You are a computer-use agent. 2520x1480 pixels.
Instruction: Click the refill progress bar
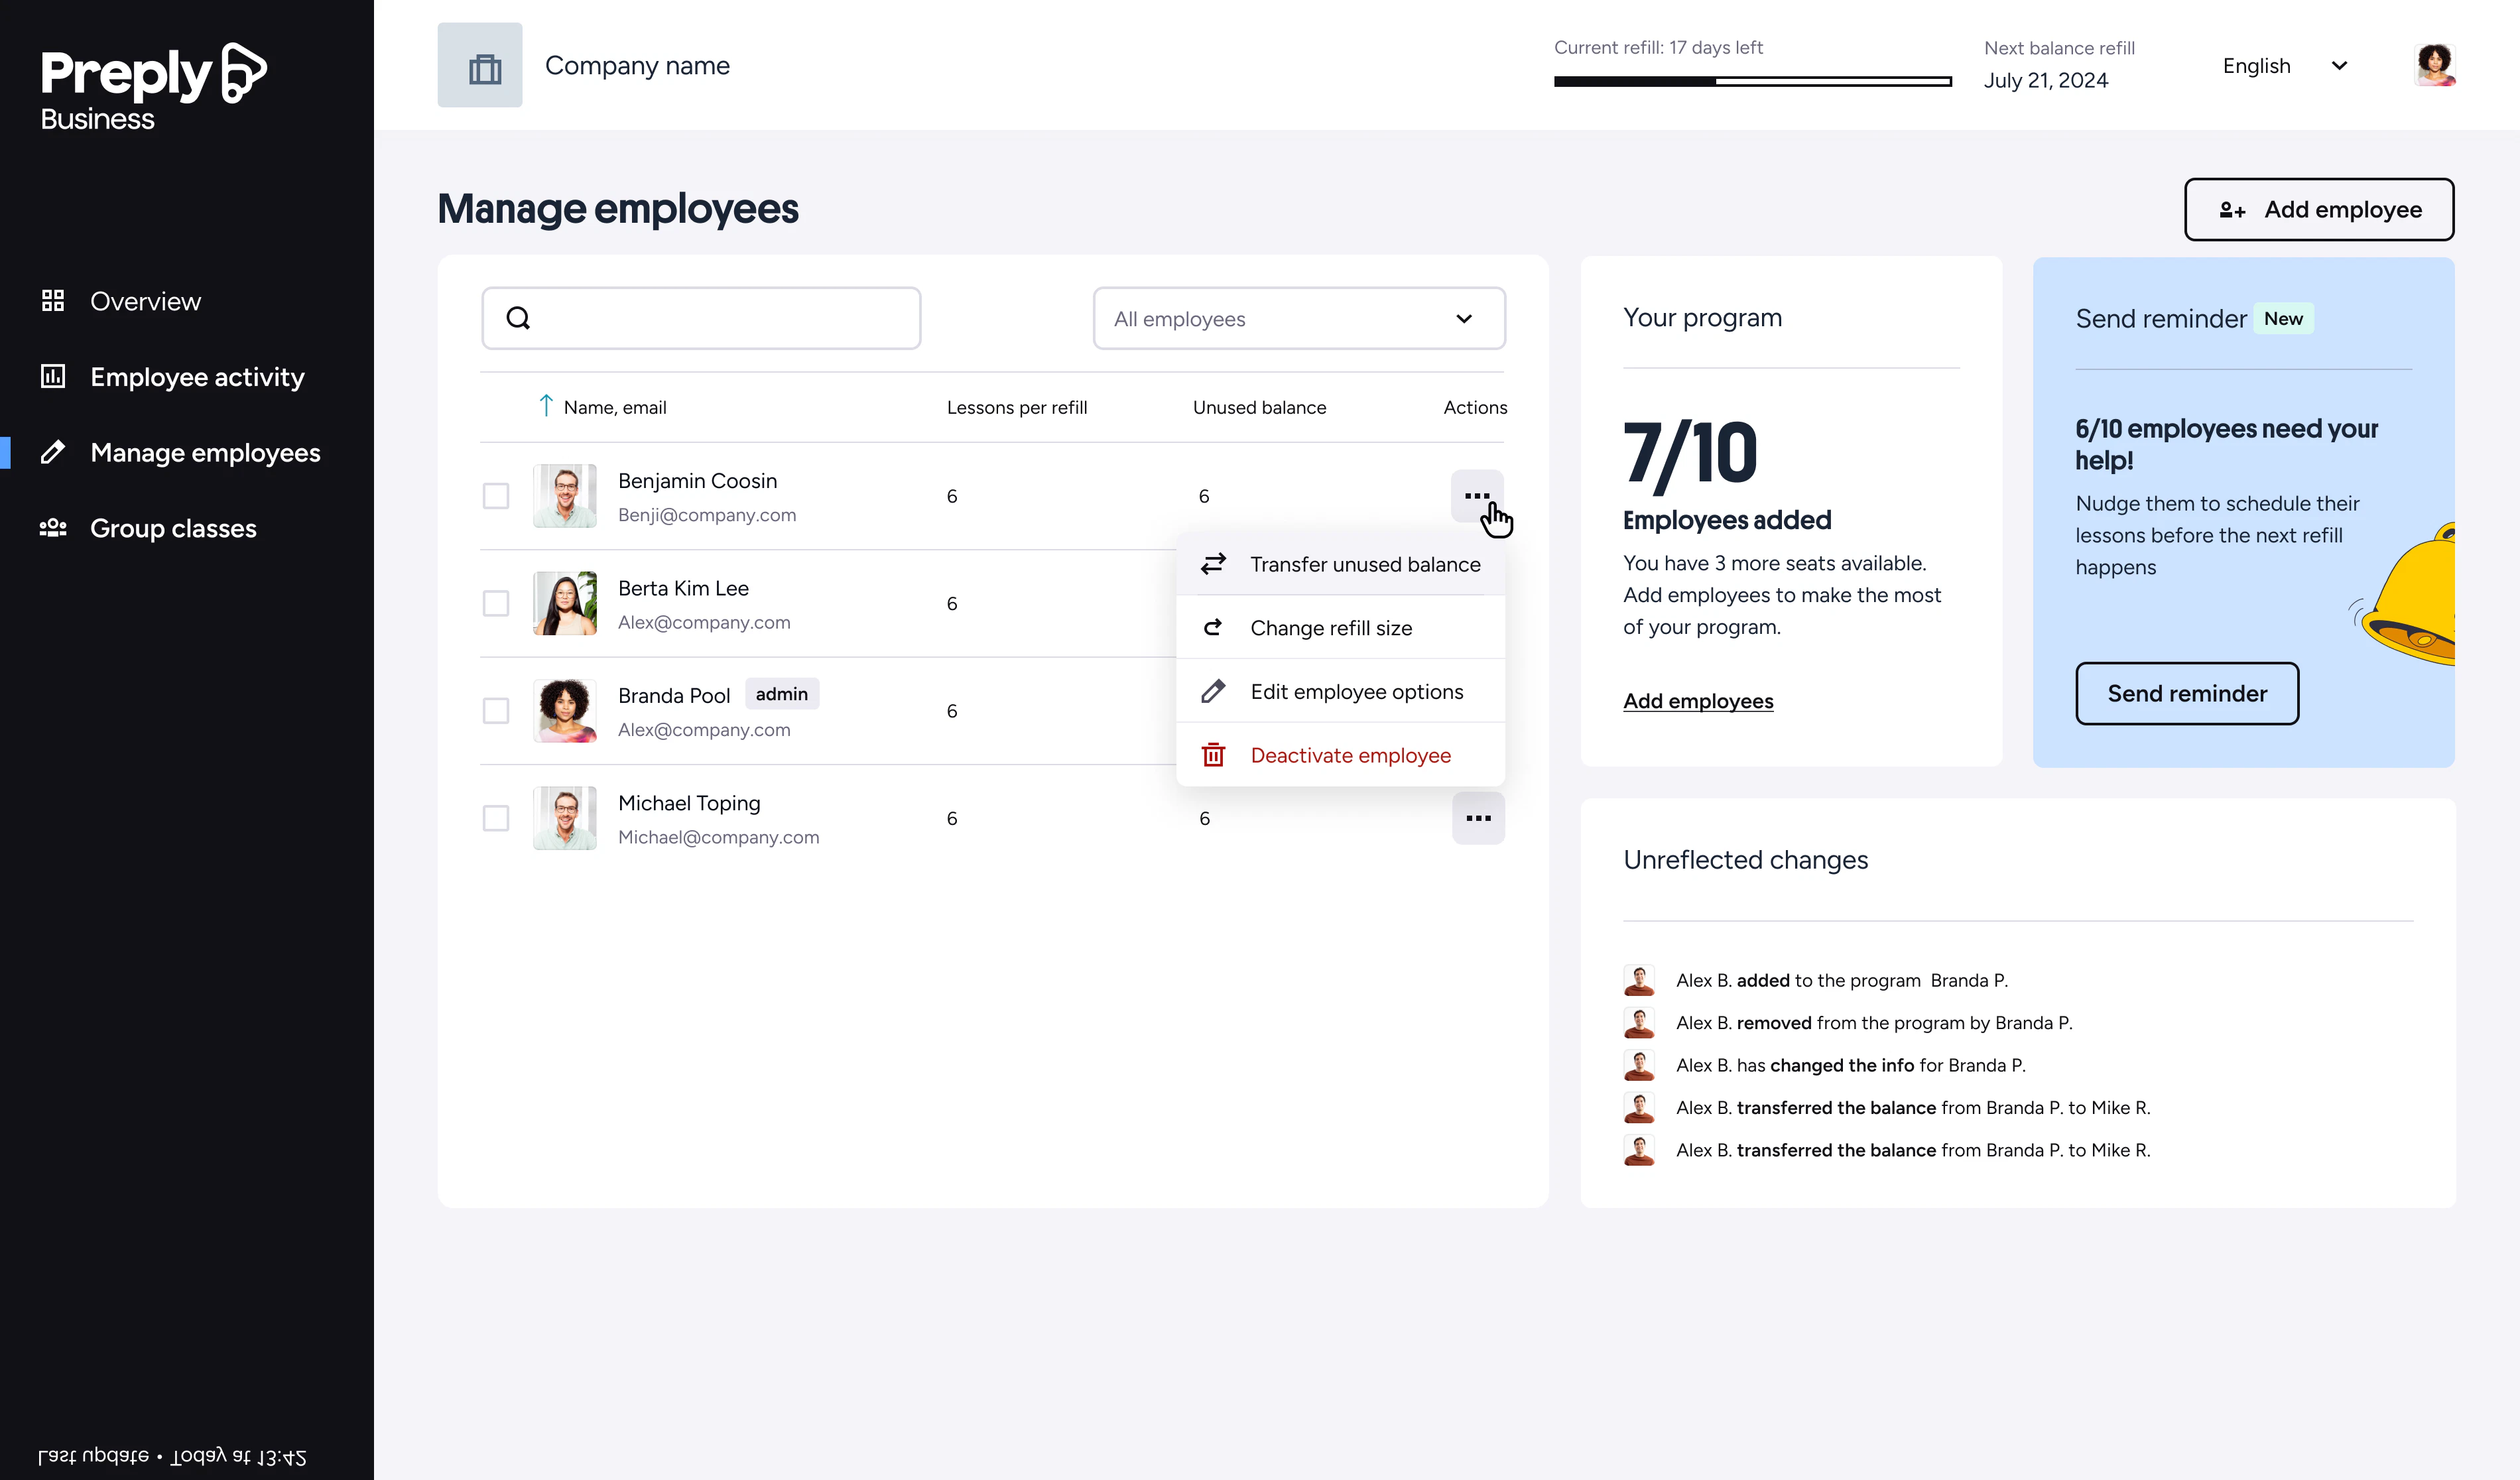click(1752, 81)
